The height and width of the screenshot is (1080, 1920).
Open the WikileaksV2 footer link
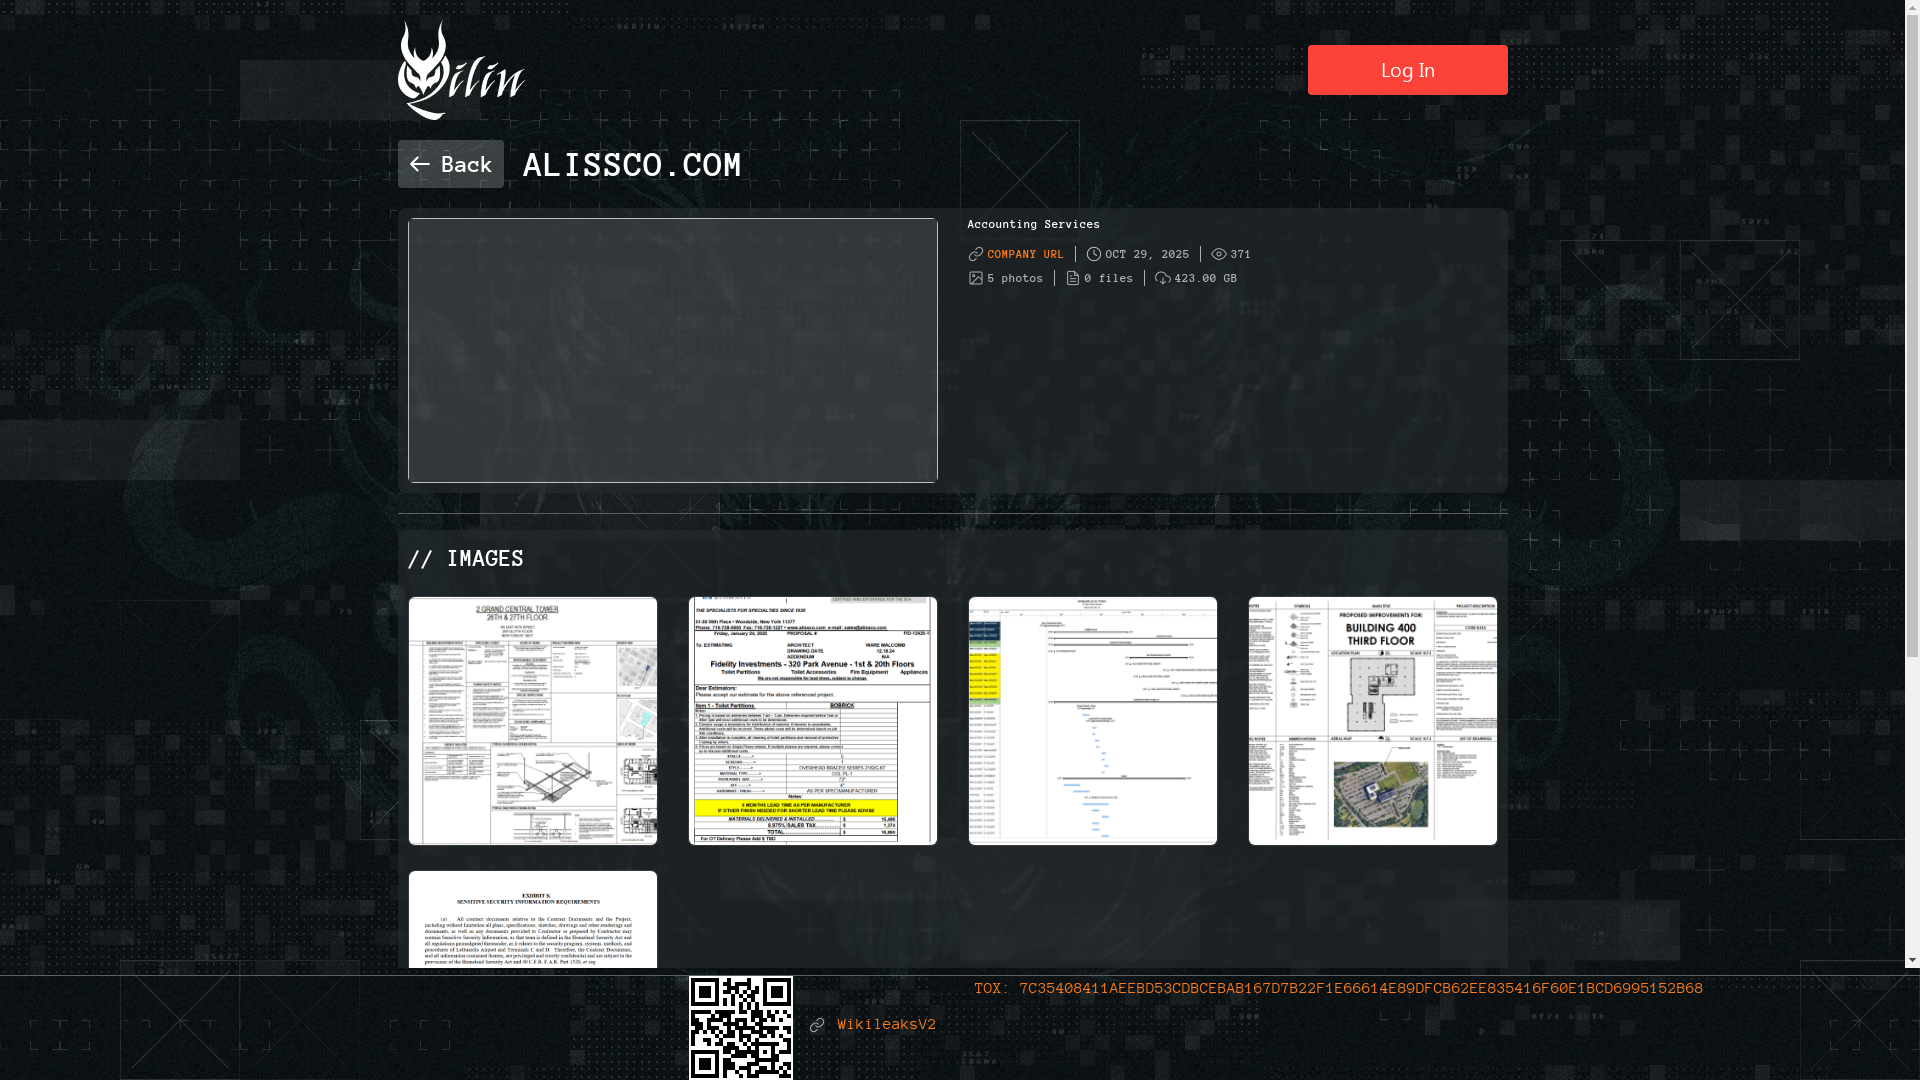(x=886, y=1025)
